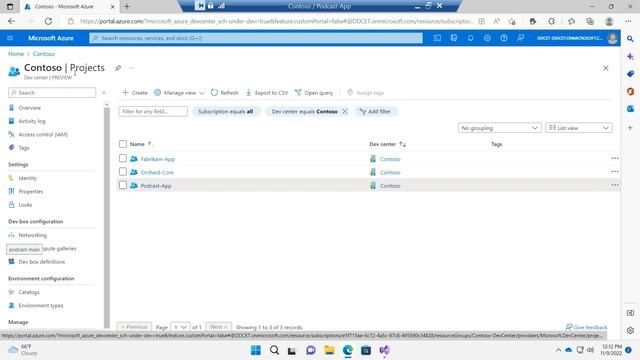Open the Manage view dropdown
The height and width of the screenshot is (360, 640).
click(179, 93)
